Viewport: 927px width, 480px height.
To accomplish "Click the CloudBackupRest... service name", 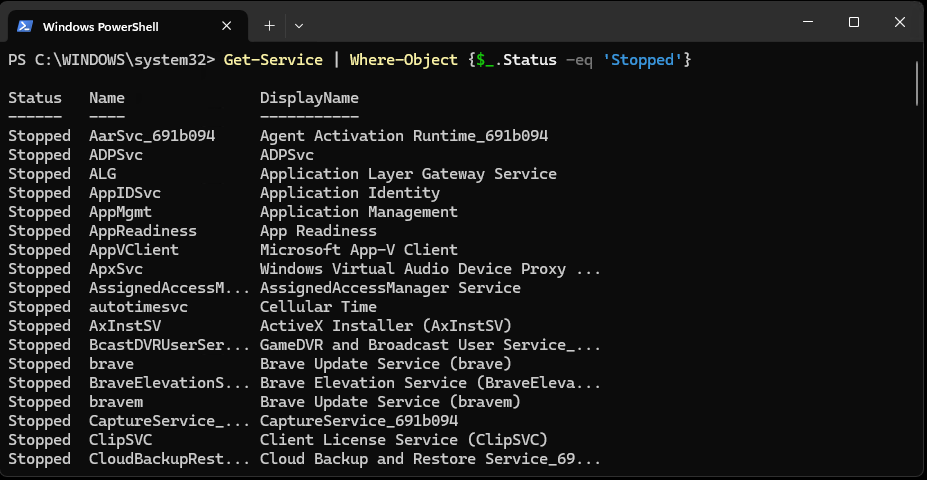I will tap(170, 459).
